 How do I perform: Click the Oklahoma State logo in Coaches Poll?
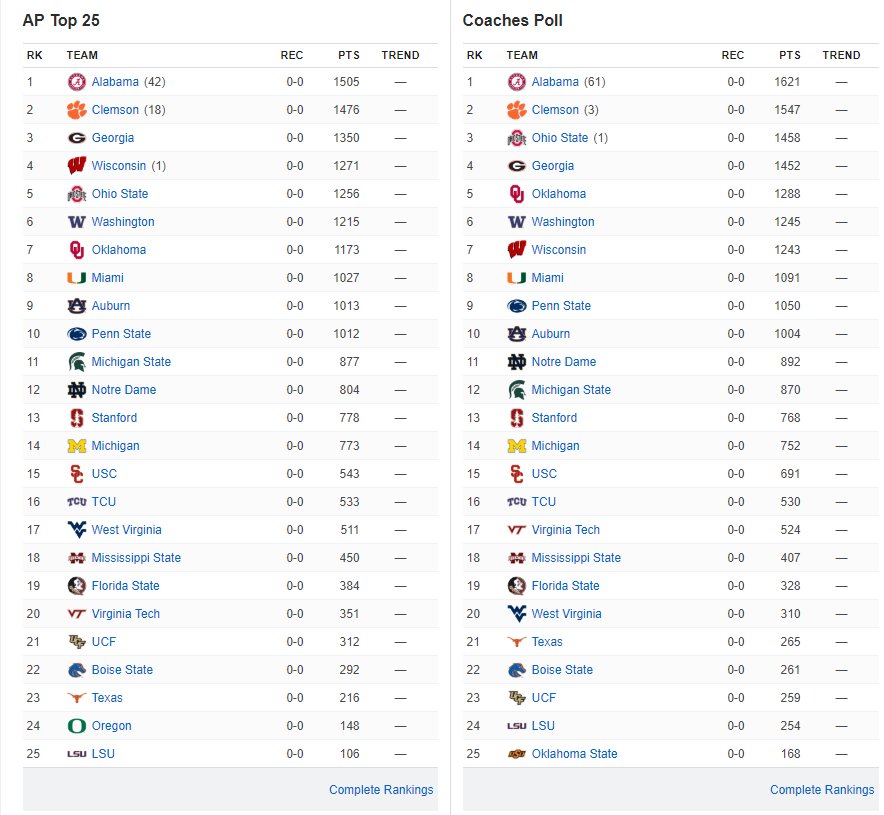[x=516, y=754]
